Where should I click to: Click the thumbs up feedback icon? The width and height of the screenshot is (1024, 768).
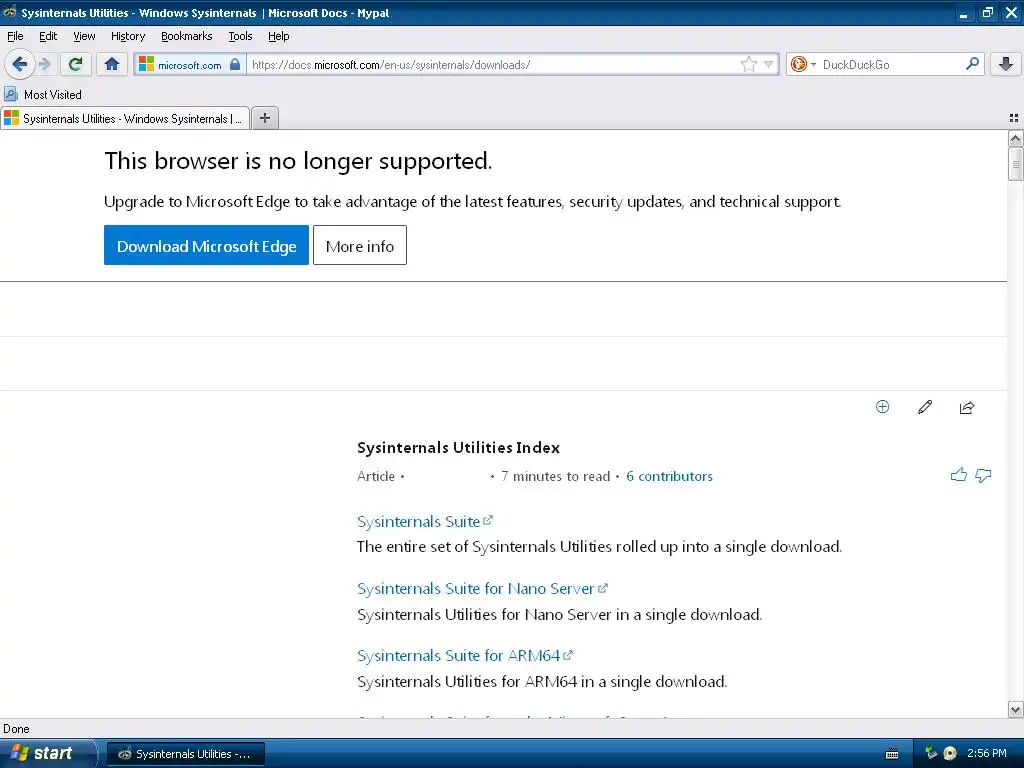(x=959, y=475)
